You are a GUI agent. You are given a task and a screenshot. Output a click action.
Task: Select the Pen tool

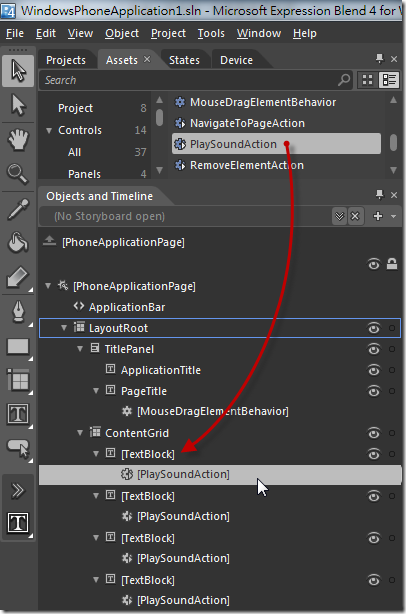pyautogui.click(x=18, y=313)
